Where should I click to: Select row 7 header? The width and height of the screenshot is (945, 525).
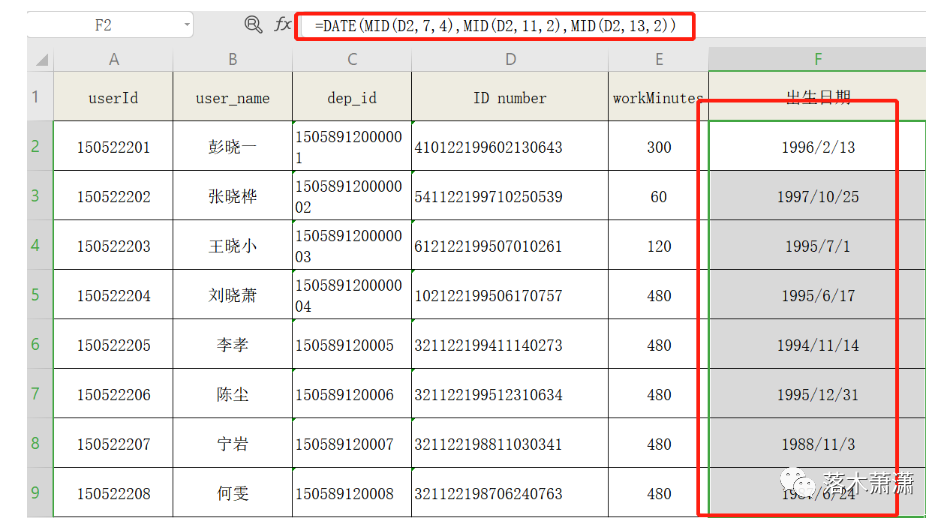coord(40,393)
